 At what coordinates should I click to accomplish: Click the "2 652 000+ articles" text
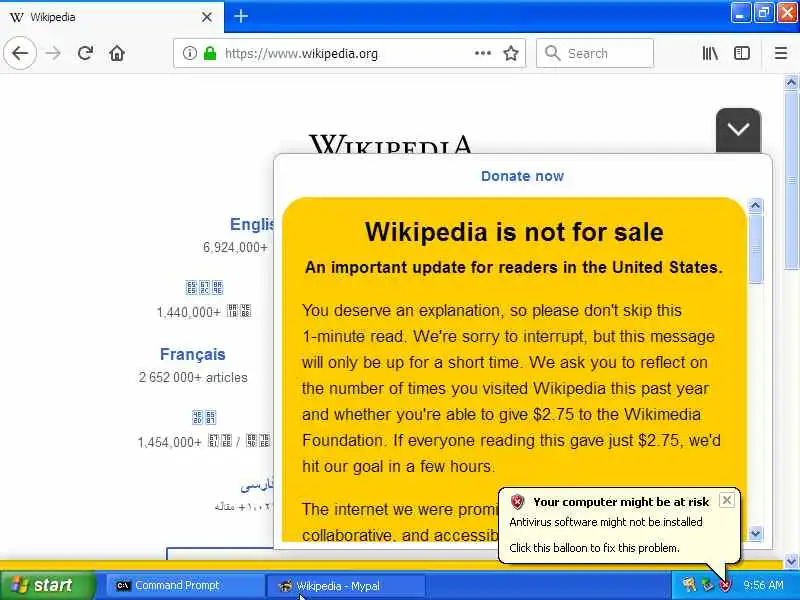click(x=193, y=378)
